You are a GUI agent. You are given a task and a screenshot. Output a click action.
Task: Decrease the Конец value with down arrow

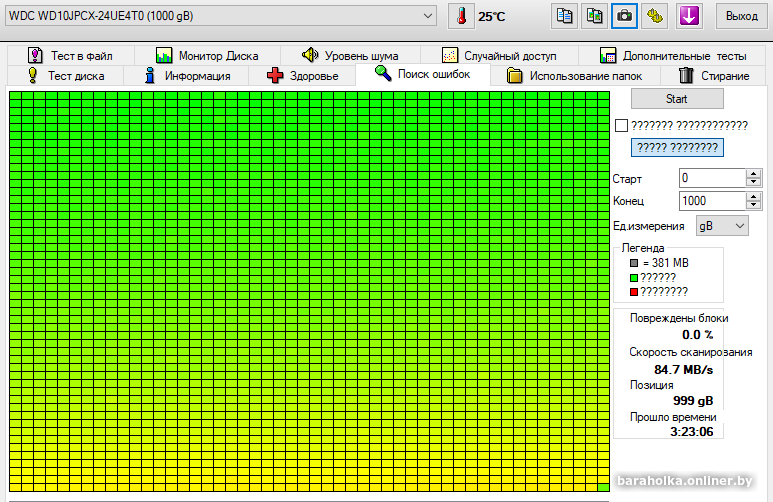(x=753, y=206)
